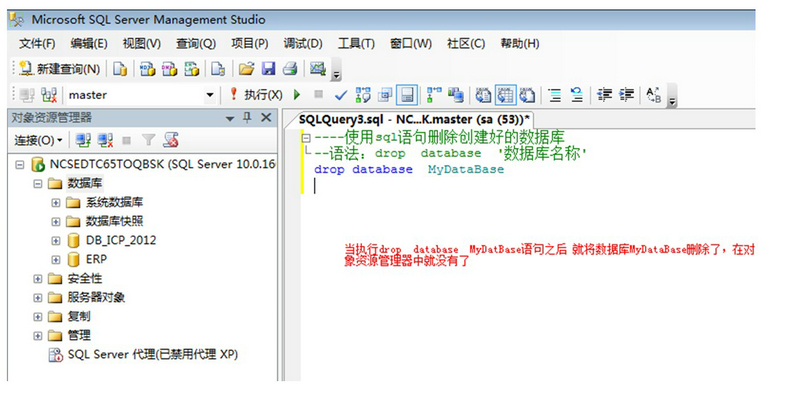Image resolution: width=800 pixels, height=393 pixels.
Task: Open the 视图(V) menu
Action: (142, 44)
